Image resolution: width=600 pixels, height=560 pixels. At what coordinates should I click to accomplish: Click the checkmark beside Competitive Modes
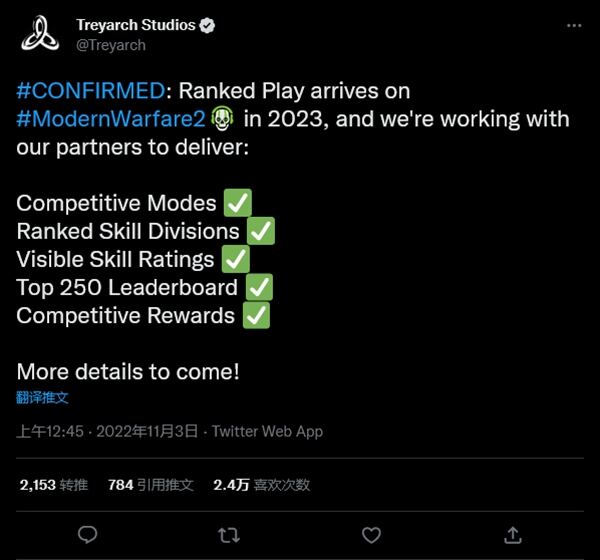237,204
